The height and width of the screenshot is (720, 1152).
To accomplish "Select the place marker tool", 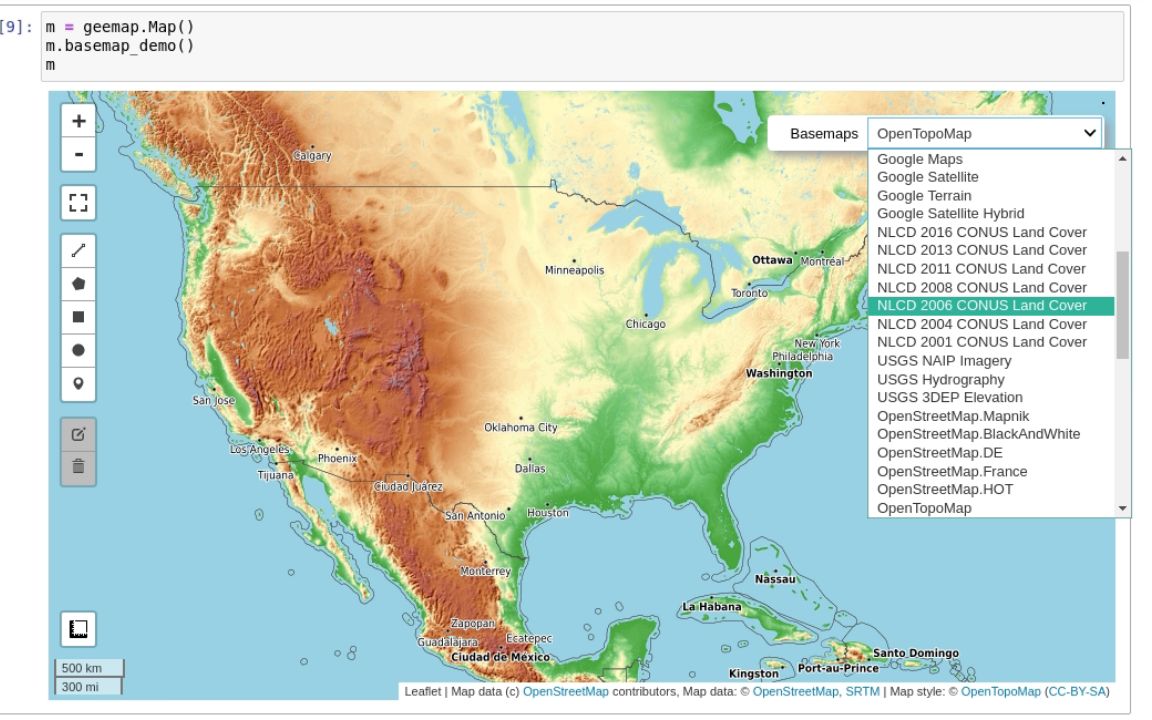I will pyautogui.click(x=78, y=384).
